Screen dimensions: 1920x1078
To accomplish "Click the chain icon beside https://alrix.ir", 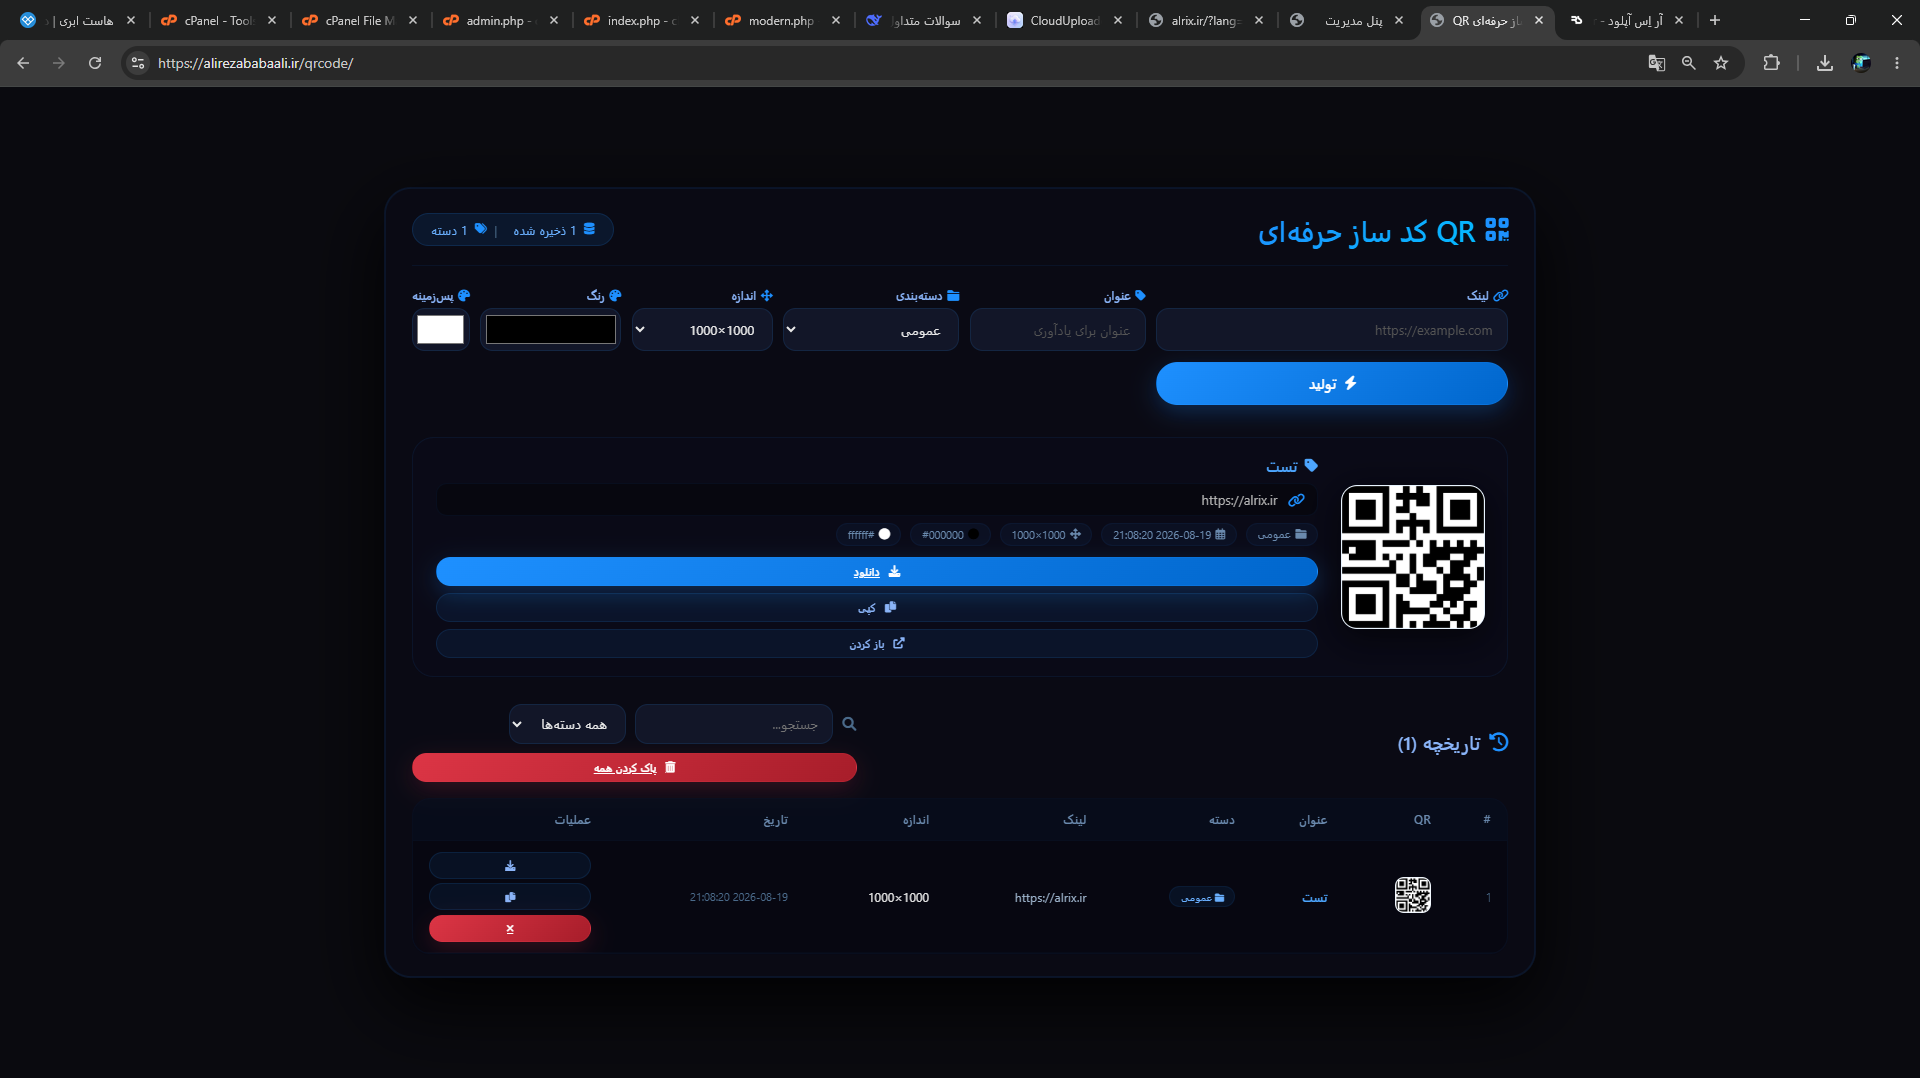I will [x=1296, y=500].
